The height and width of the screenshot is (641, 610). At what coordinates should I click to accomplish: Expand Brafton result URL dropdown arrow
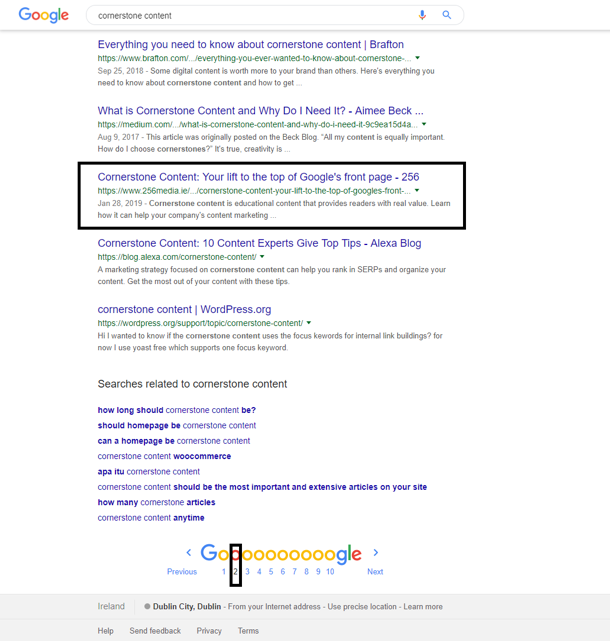pos(417,58)
